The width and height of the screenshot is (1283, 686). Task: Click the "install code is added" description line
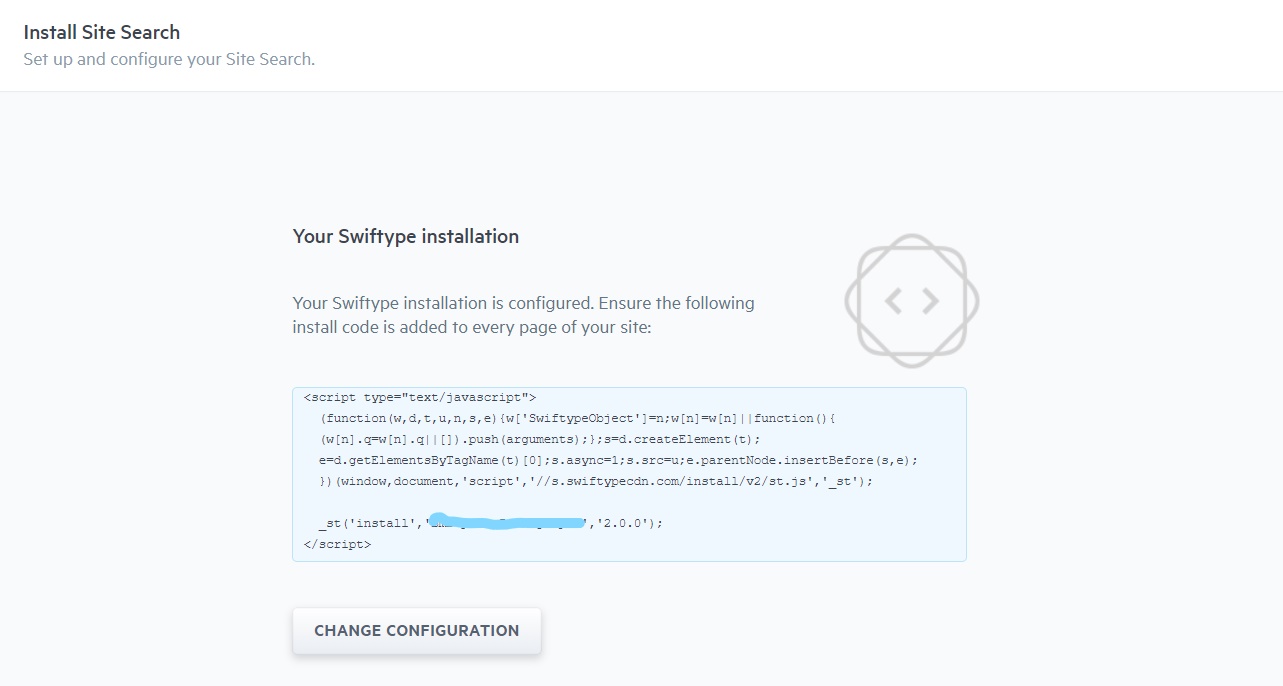(x=471, y=327)
